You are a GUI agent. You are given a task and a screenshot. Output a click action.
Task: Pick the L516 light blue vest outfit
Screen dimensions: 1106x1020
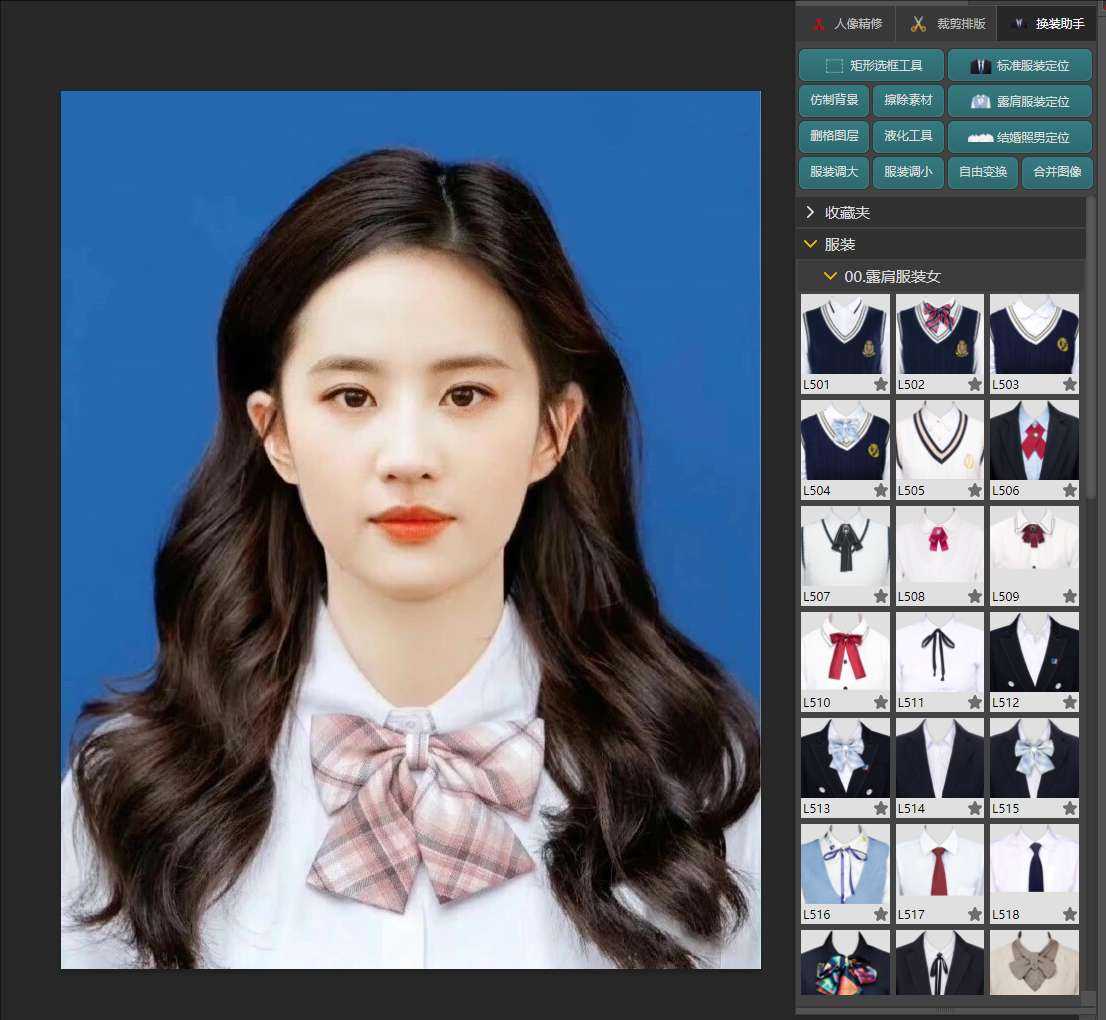845,864
